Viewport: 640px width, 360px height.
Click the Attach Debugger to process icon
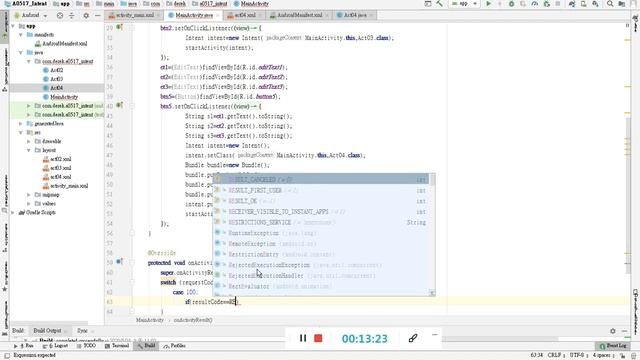click(x=547, y=4)
